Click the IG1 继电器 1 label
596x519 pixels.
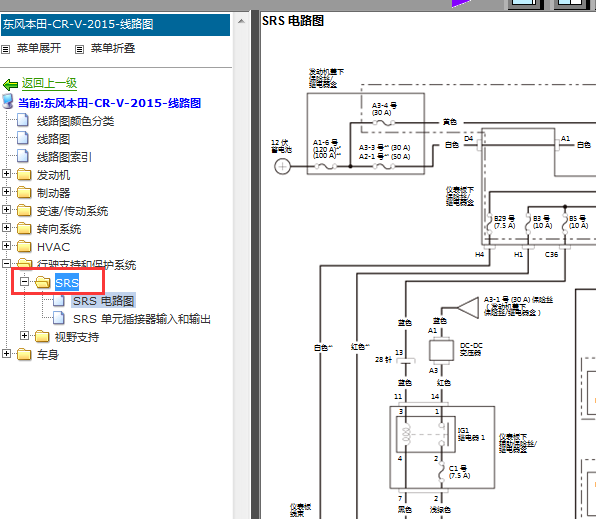(x=471, y=434)
